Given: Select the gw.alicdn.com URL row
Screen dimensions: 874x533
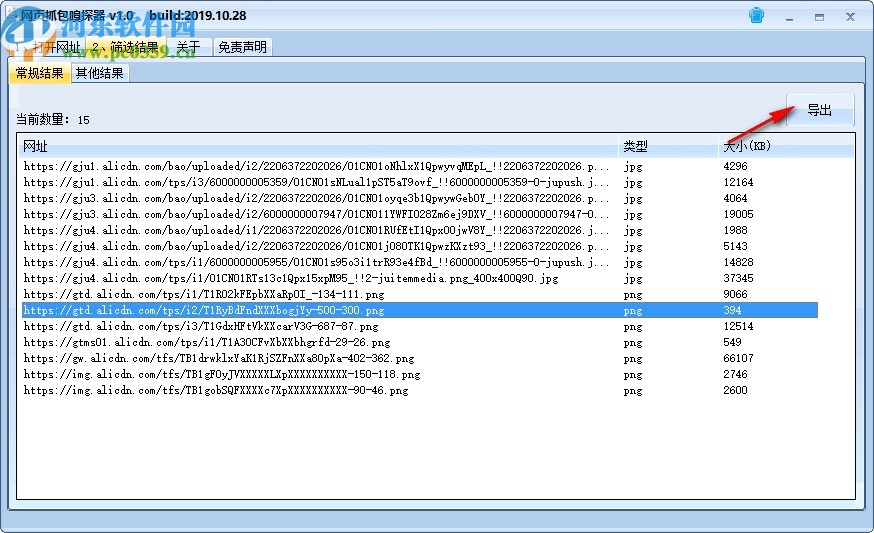Looking at the screenshot, I should pyautogui.click(x=420, y=358).
